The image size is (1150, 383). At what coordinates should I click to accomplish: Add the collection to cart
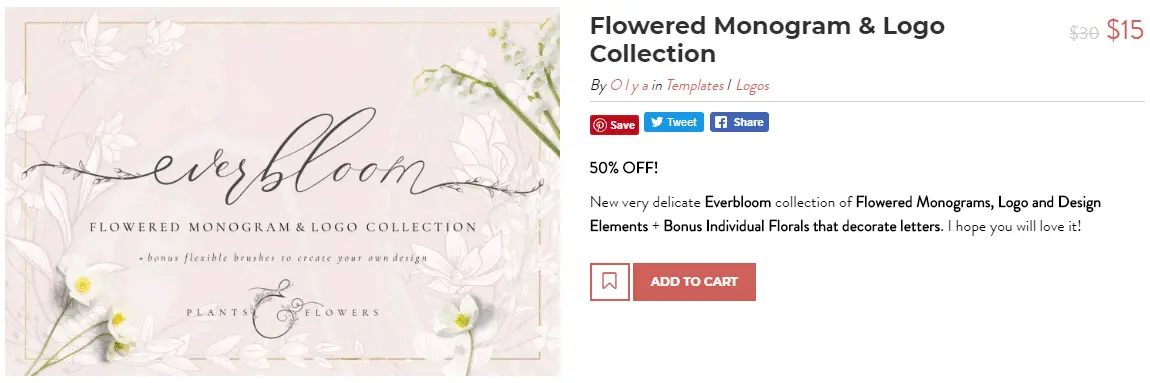pyautogui.click(x=694, y=282)
